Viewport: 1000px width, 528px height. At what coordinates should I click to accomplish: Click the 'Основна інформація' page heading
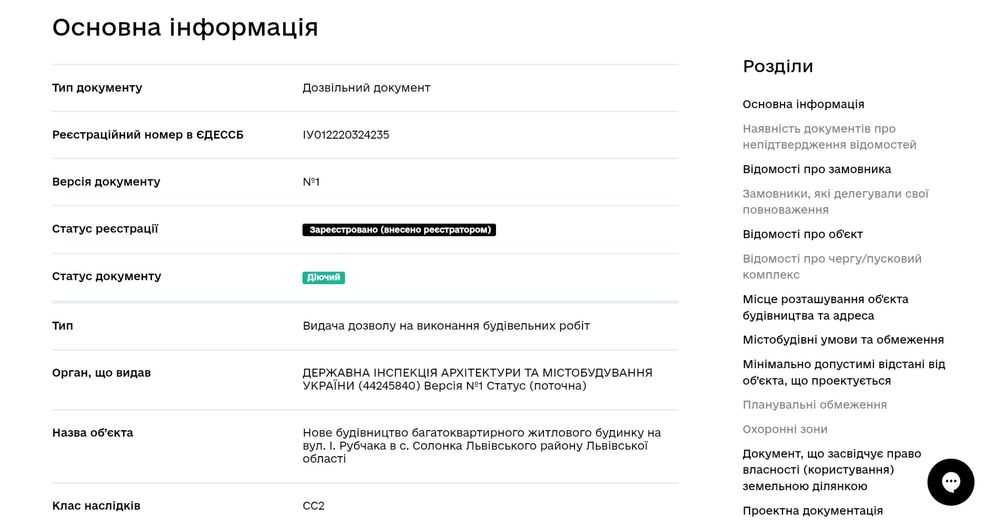point(185,28)
